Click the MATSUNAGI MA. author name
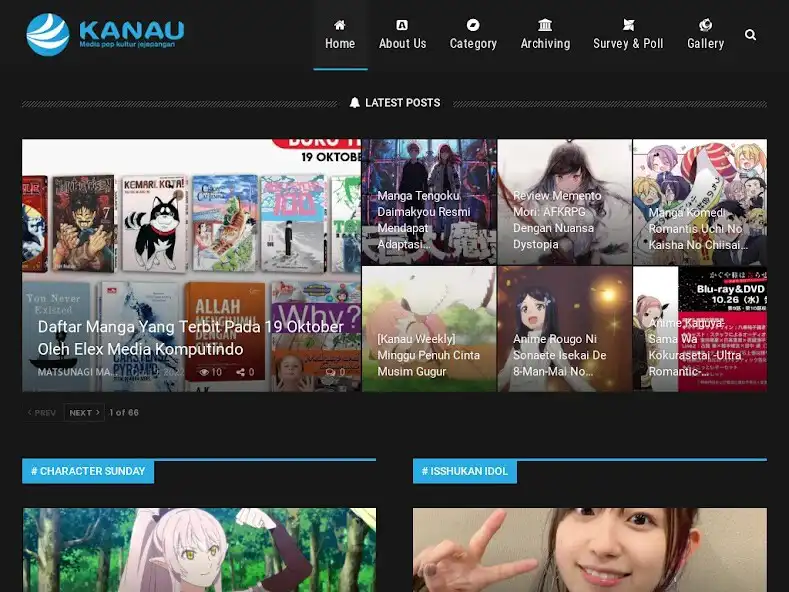The image size is (789, 592). coord(75,372)
